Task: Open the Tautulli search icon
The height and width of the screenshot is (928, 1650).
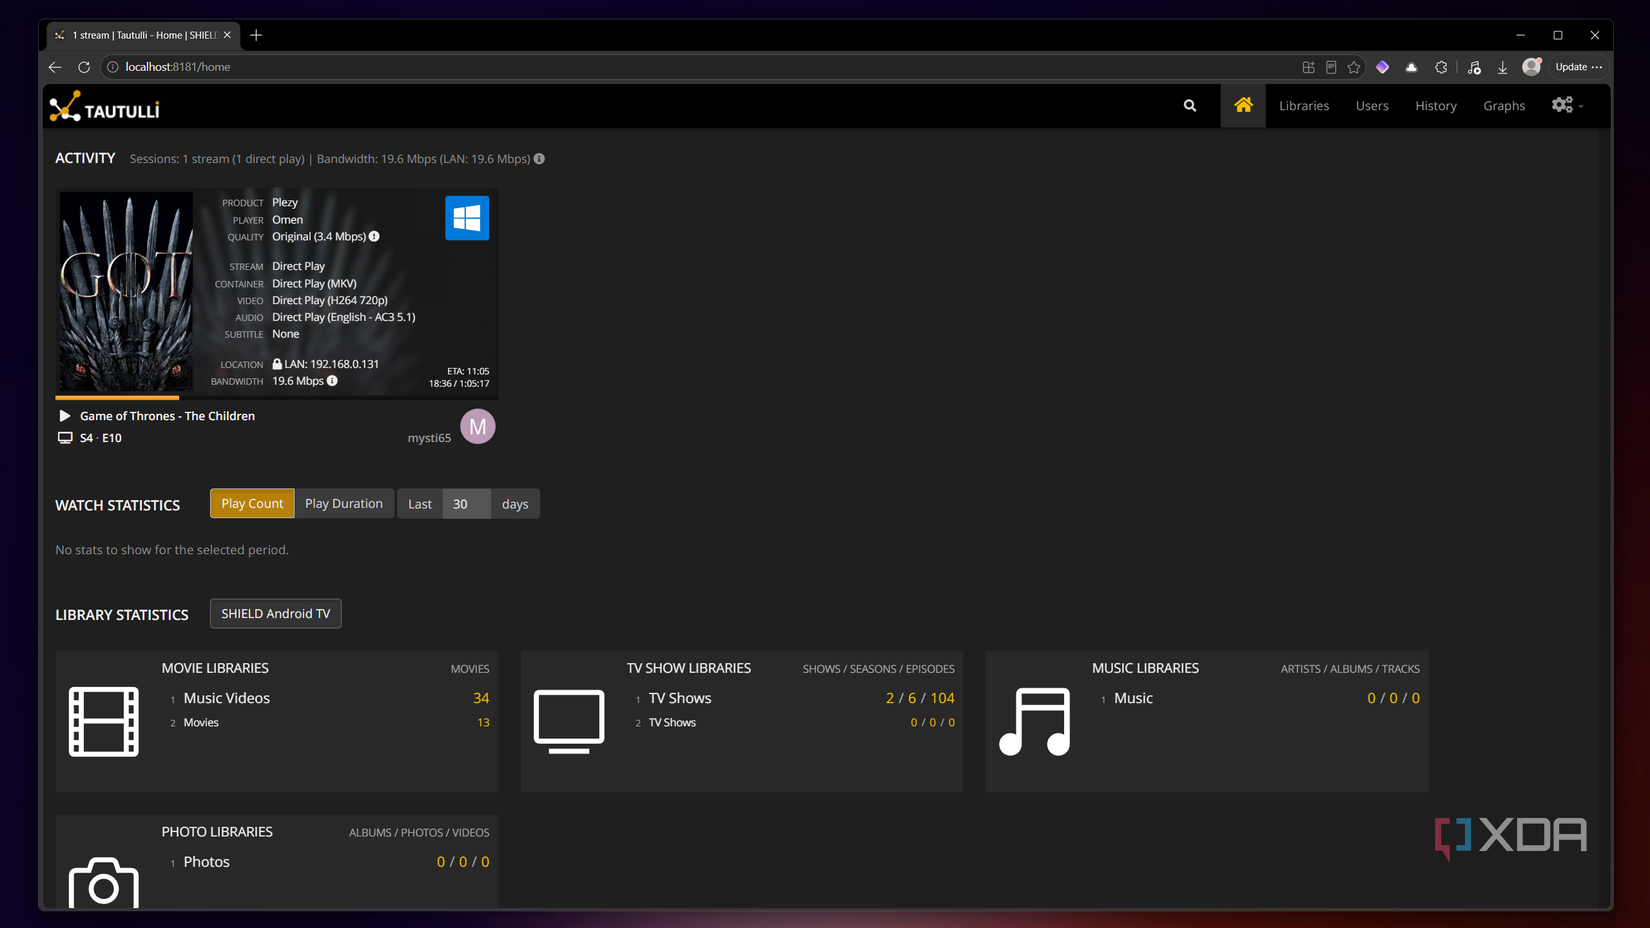Action: click(x=1189, y=106)
